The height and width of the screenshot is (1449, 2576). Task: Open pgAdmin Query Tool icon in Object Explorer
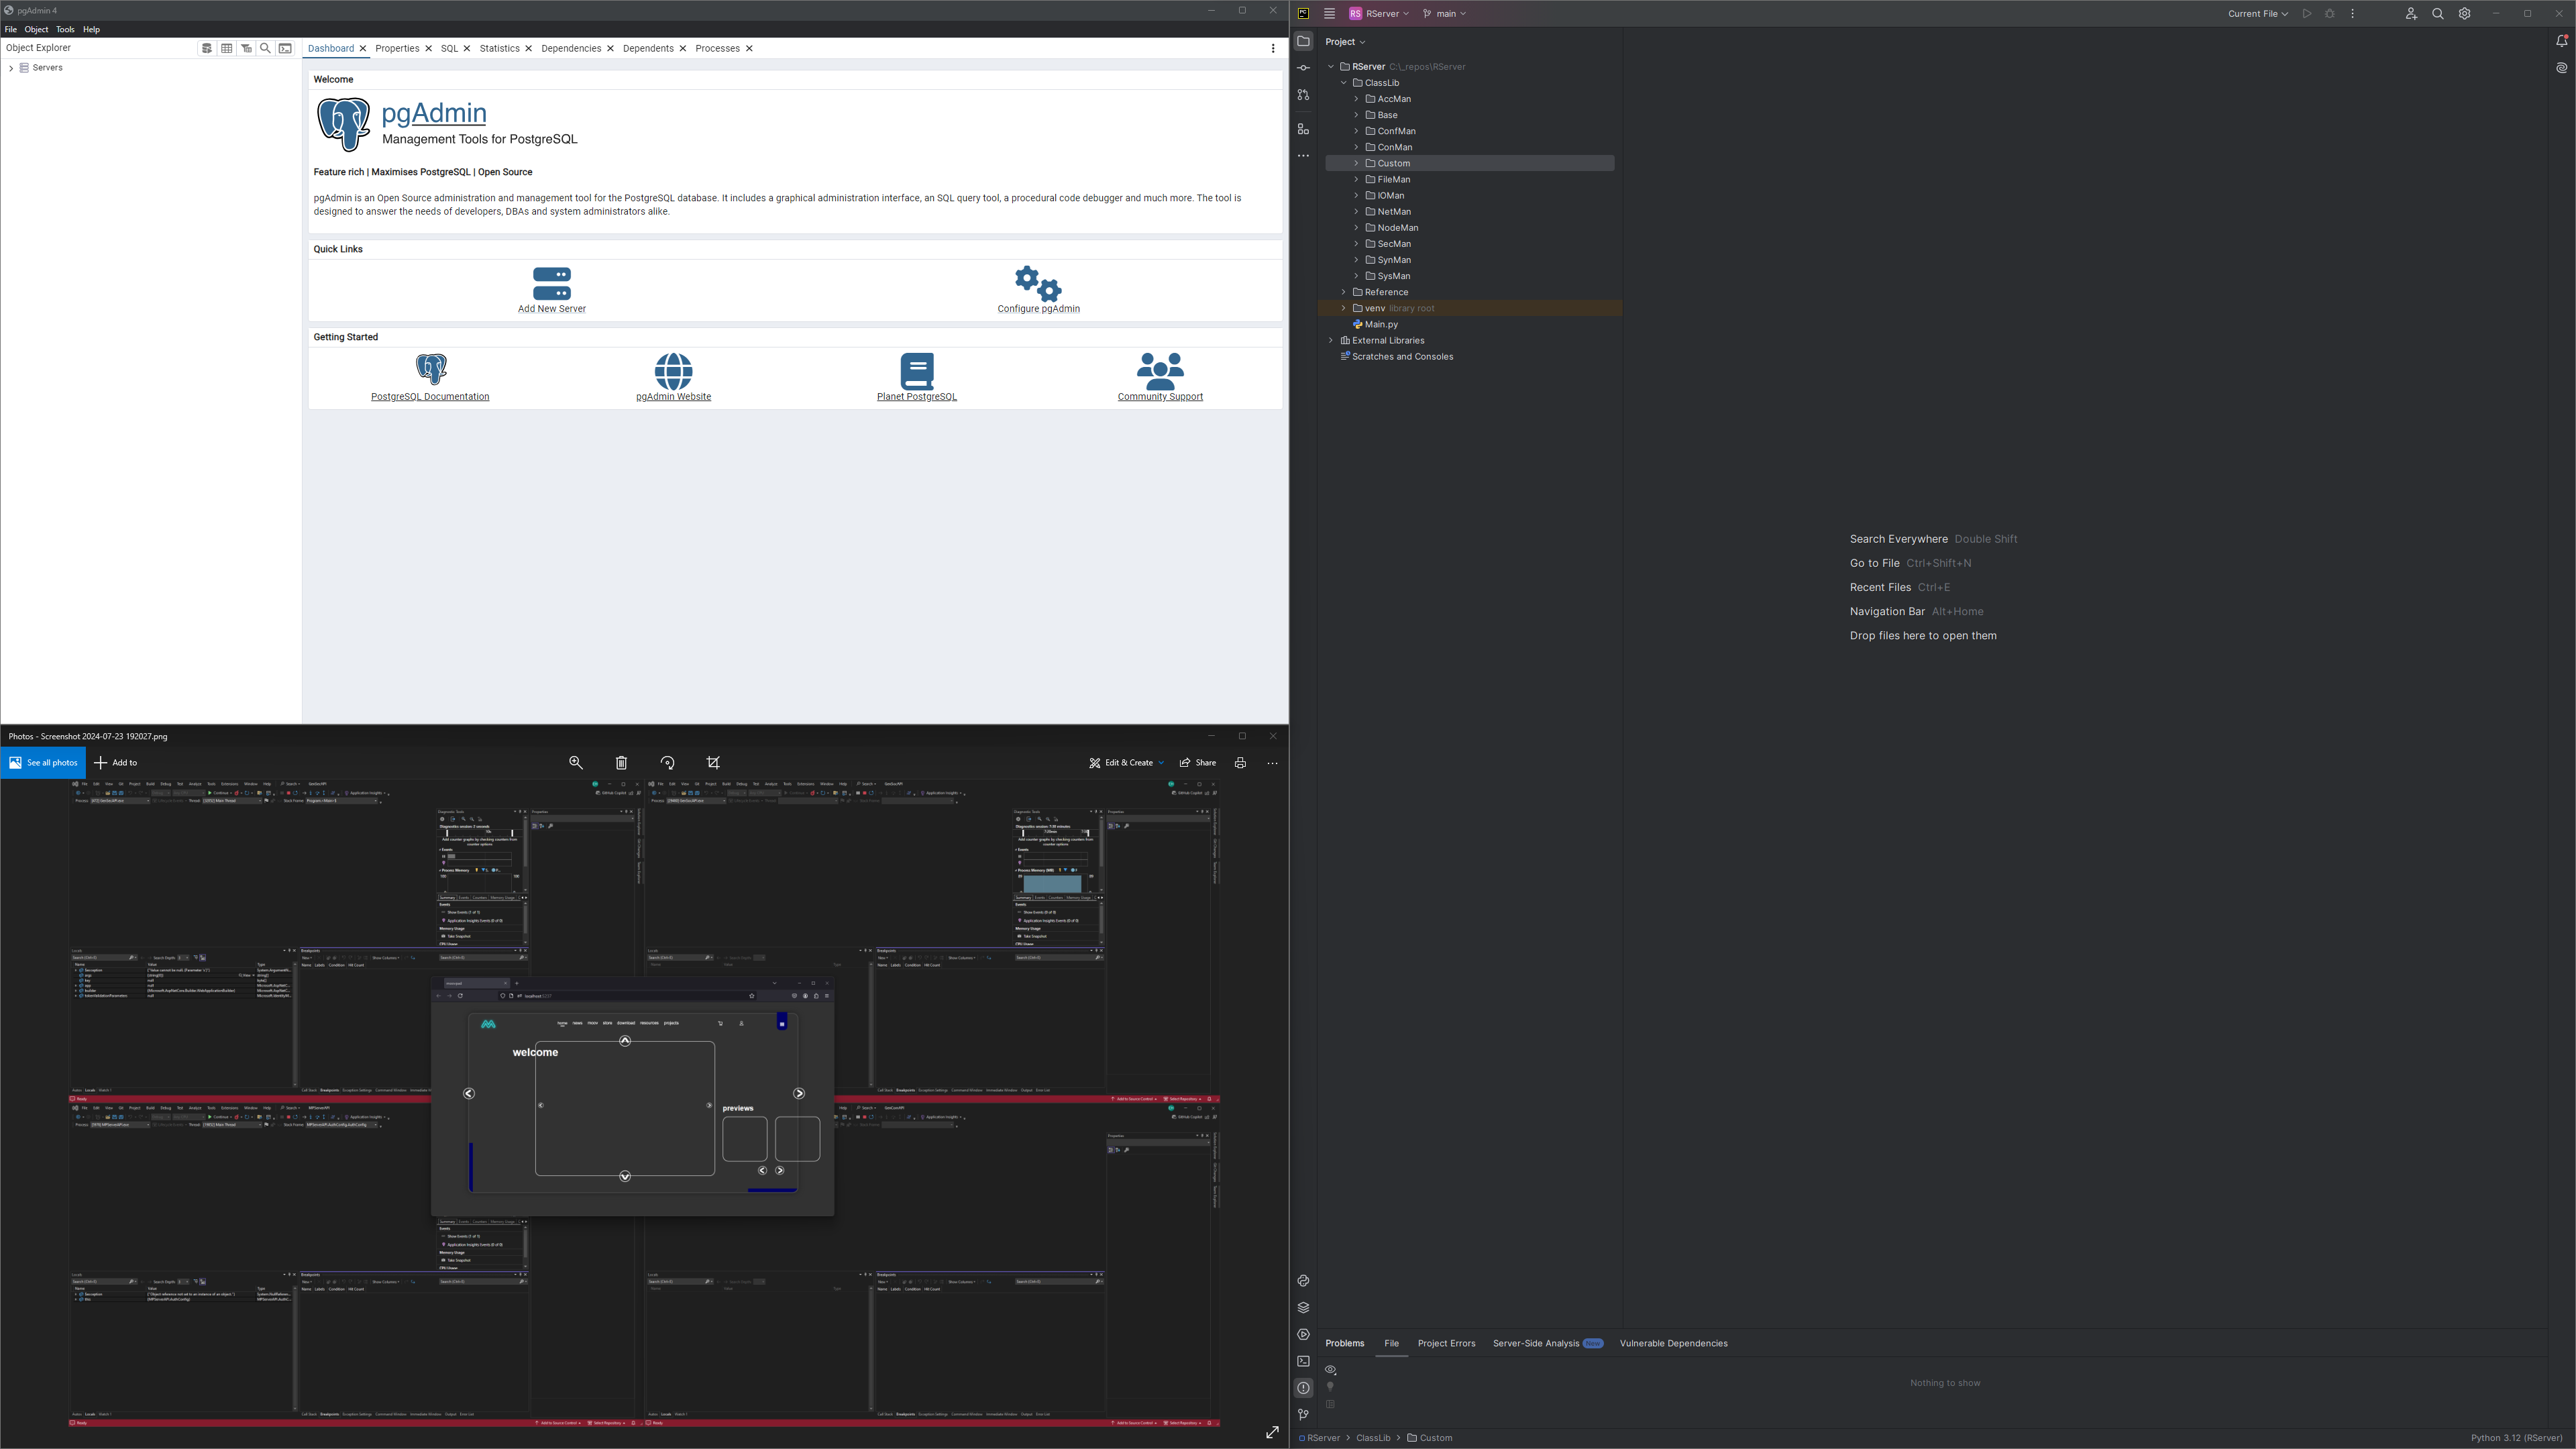[207, 48]
